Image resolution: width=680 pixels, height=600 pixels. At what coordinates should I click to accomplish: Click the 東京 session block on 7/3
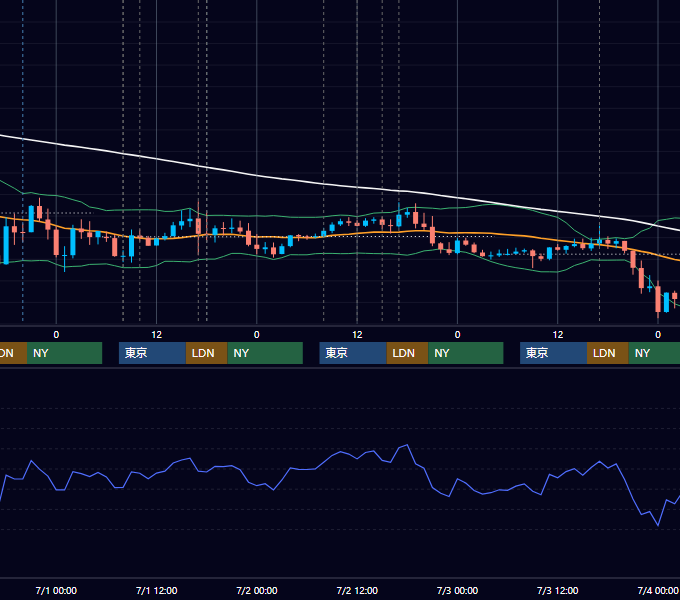click(x=553, y=353)
